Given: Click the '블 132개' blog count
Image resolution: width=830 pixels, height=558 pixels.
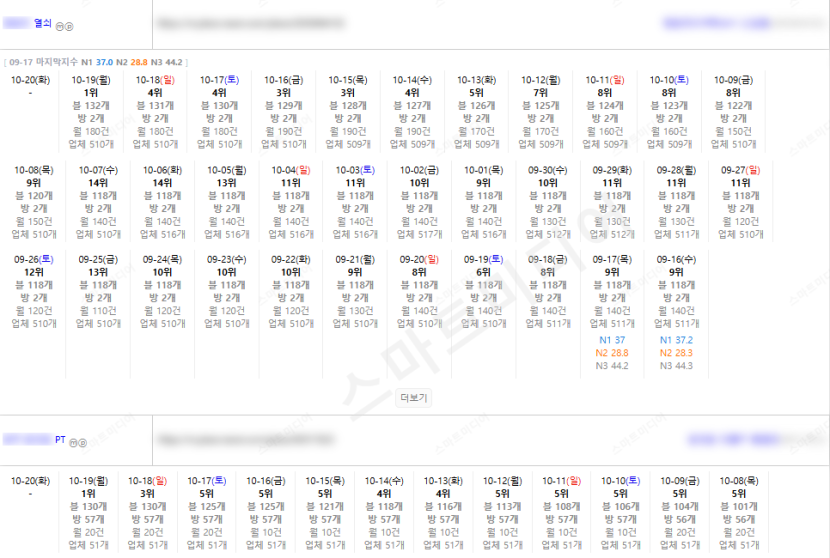Looking at the screenshot, I should click(x=91, y=106).
